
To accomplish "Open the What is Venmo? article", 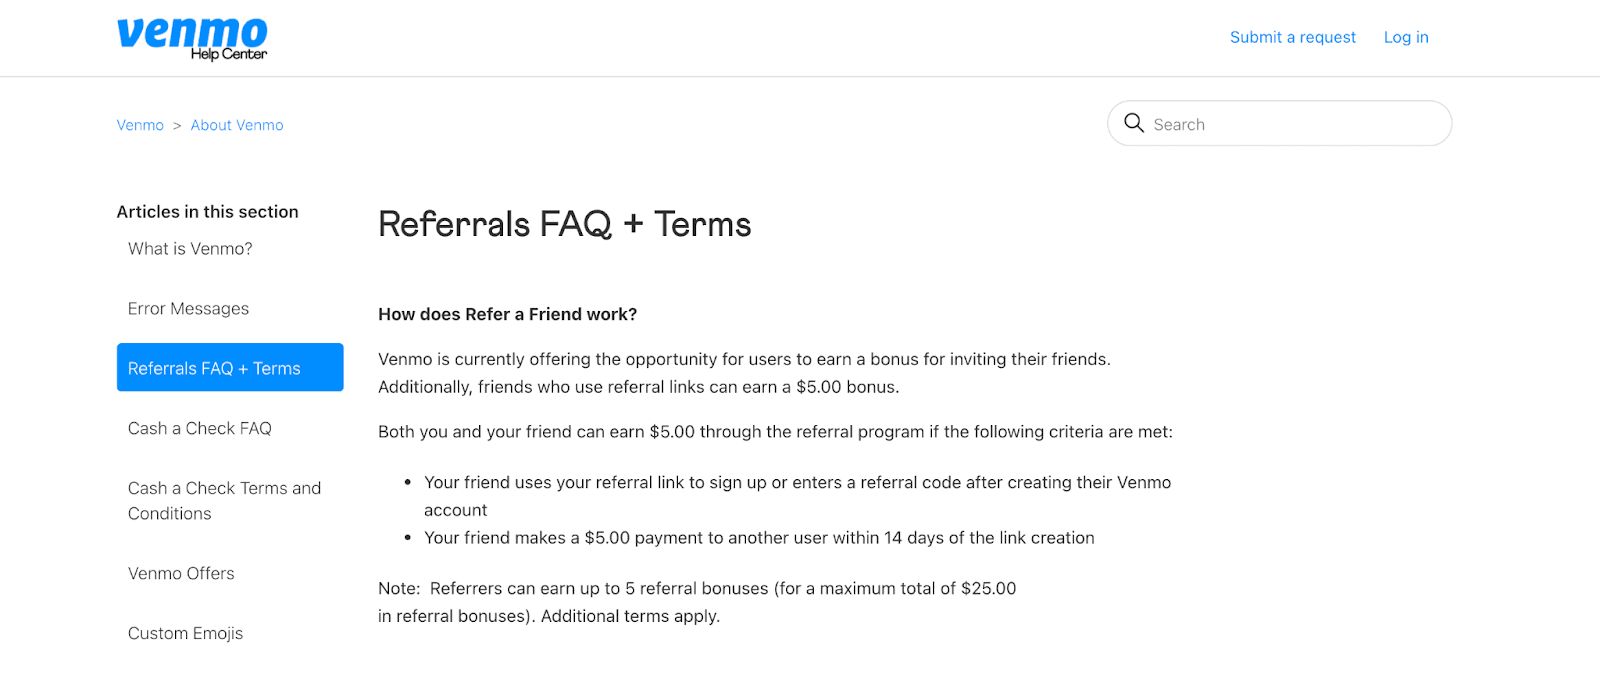I will click(x=190, y=248).
